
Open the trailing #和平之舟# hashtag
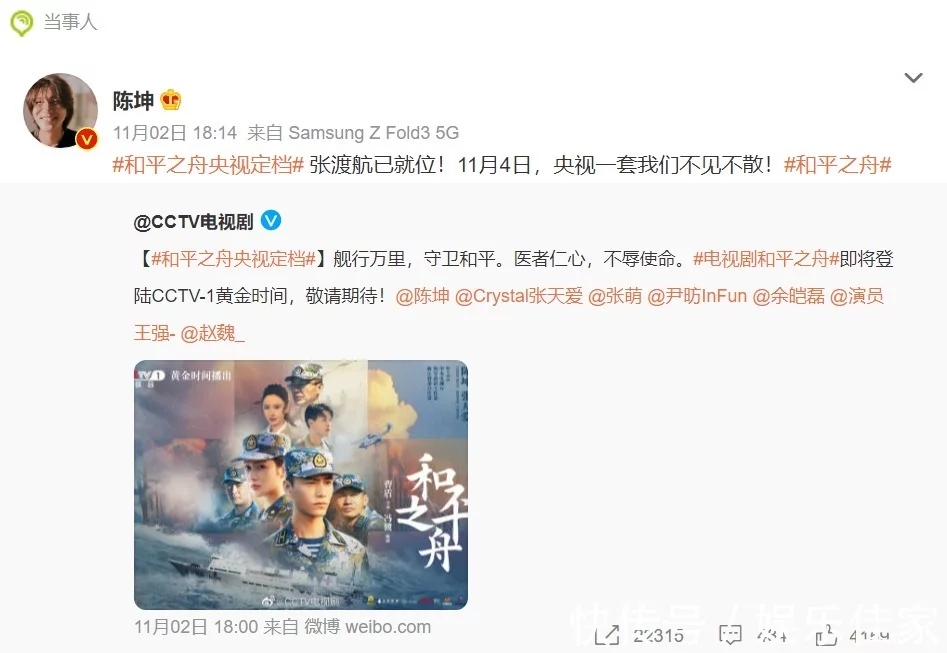pos(837,164)
